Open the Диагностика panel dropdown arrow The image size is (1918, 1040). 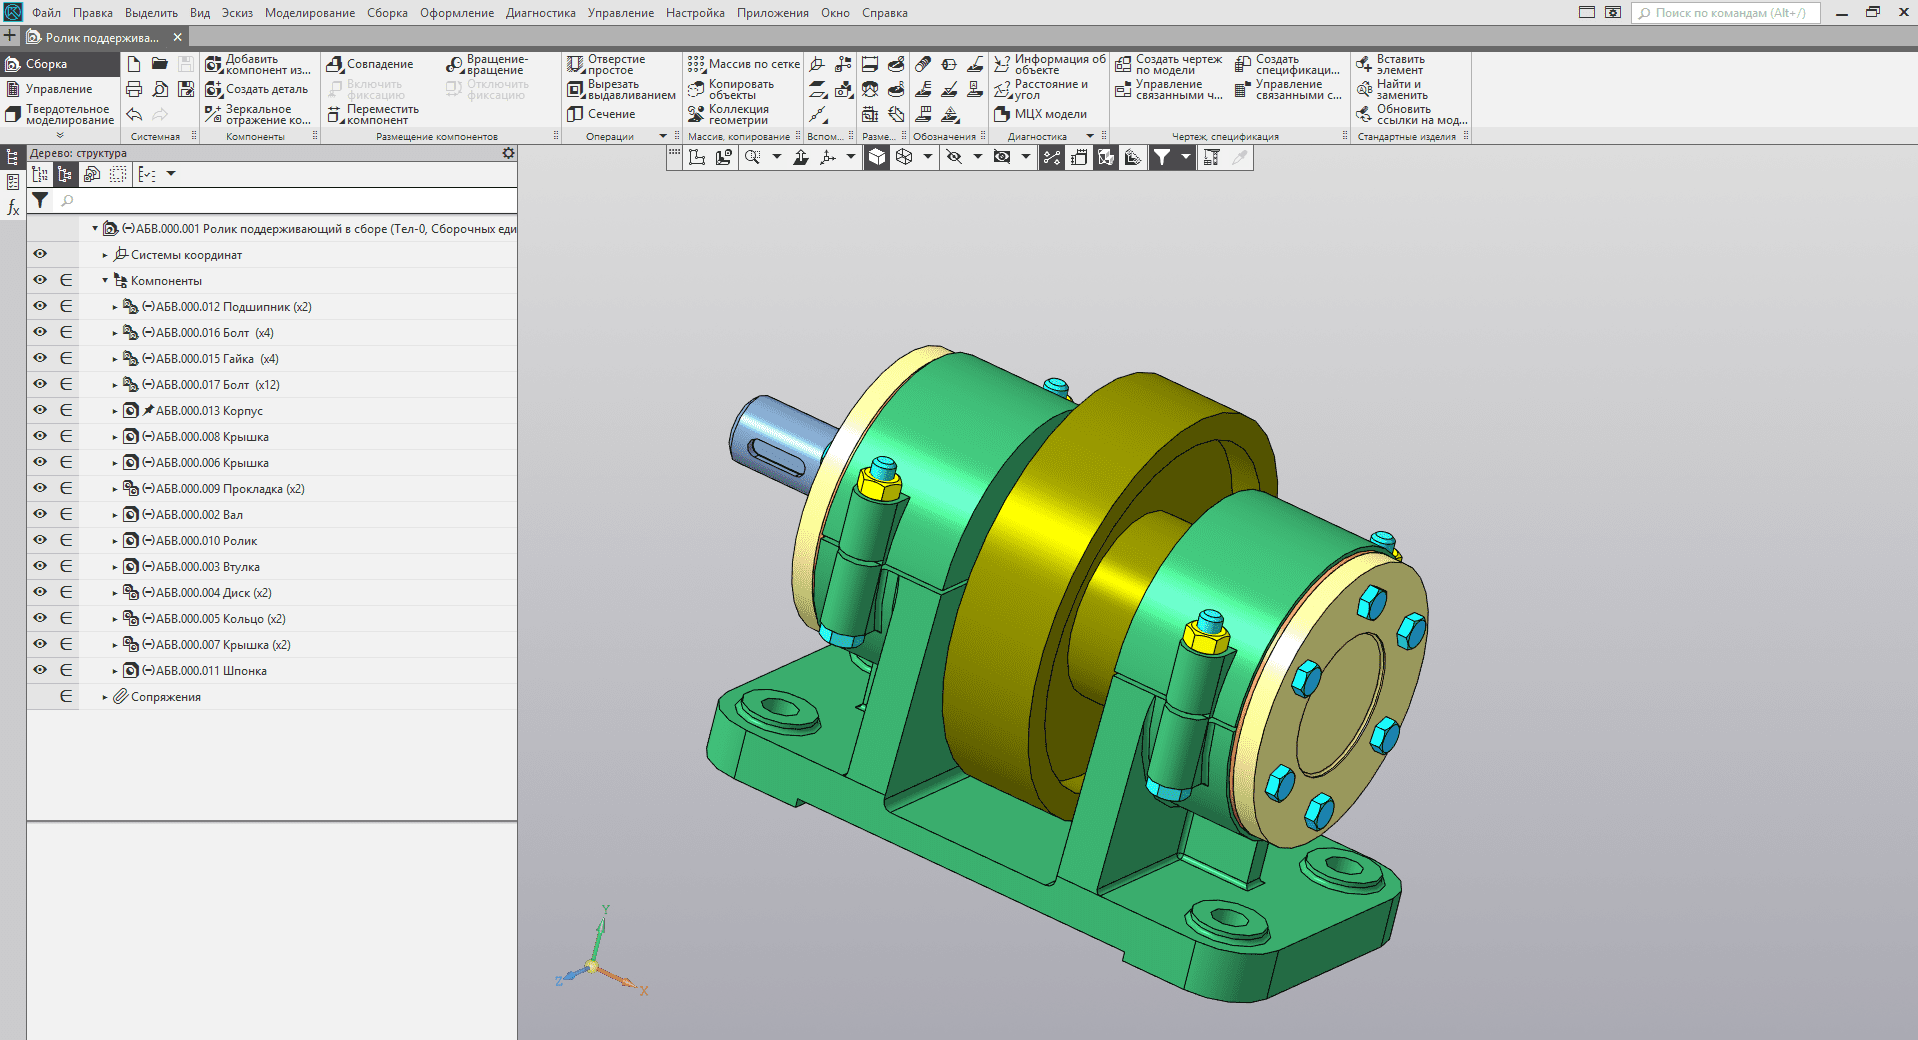click(x=1090, y=136)
